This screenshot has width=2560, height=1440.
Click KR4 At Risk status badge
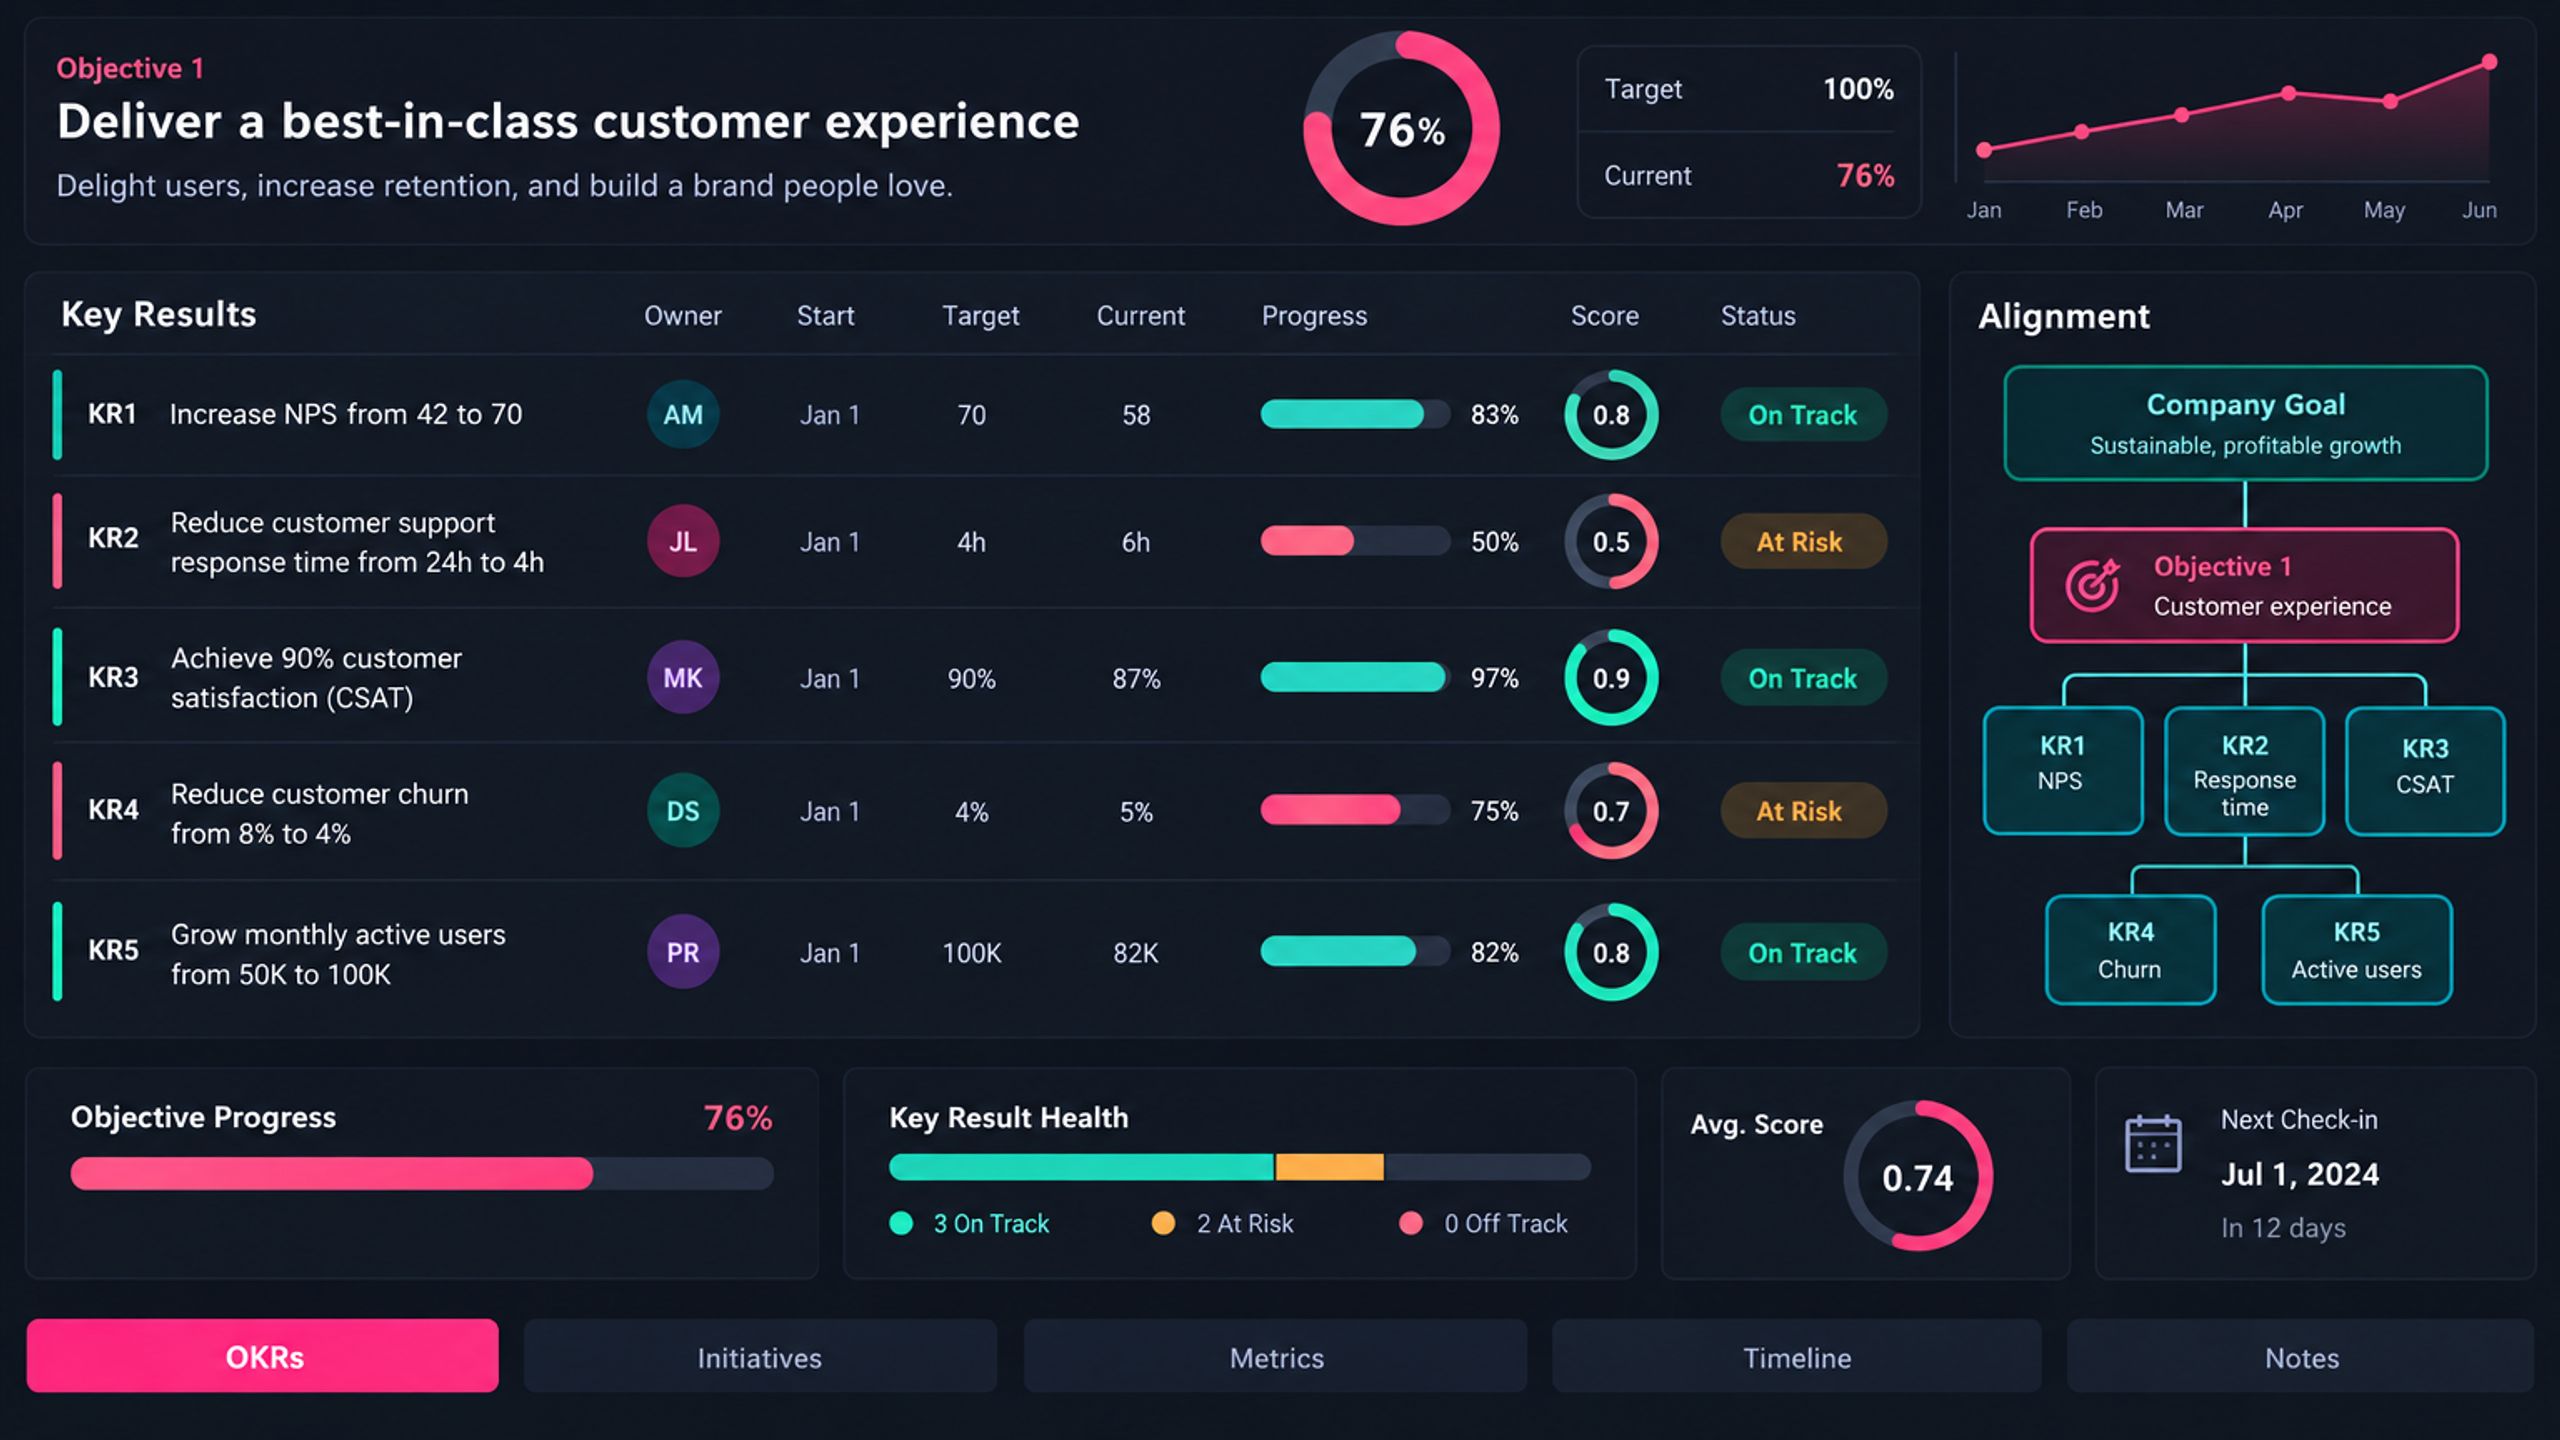(x=1803, y=811)
